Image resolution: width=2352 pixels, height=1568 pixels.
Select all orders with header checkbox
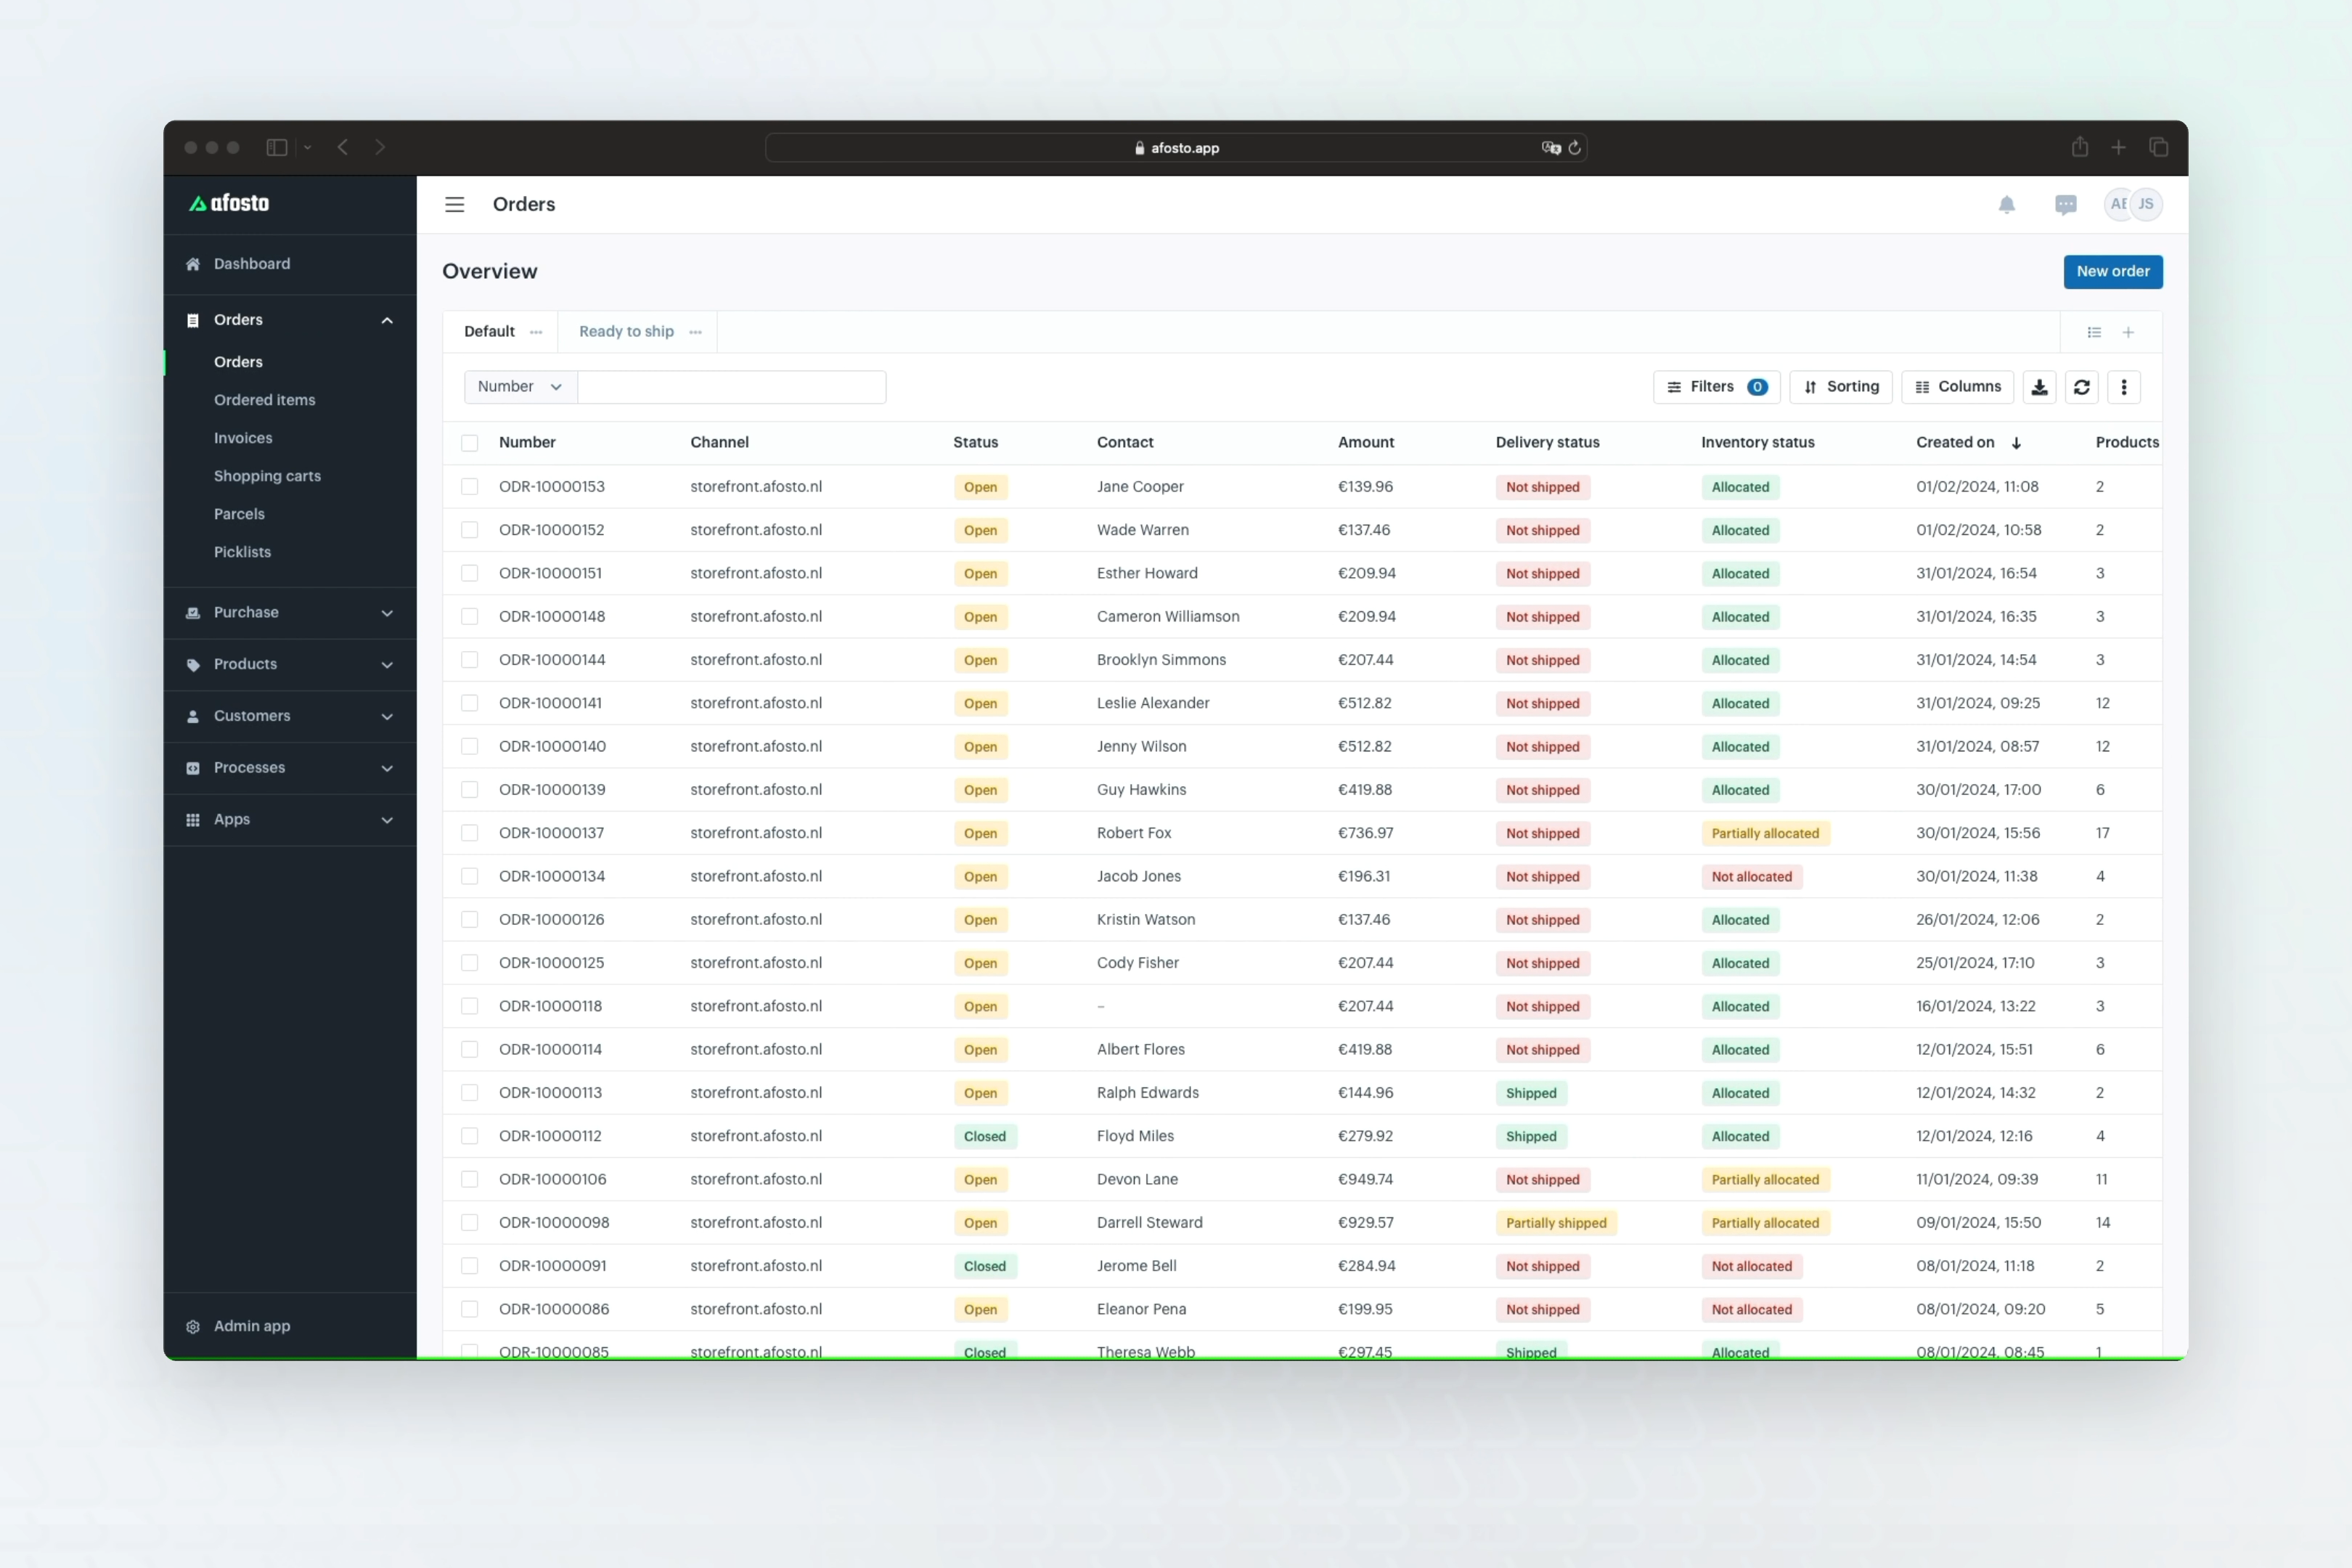pos(469,443)
